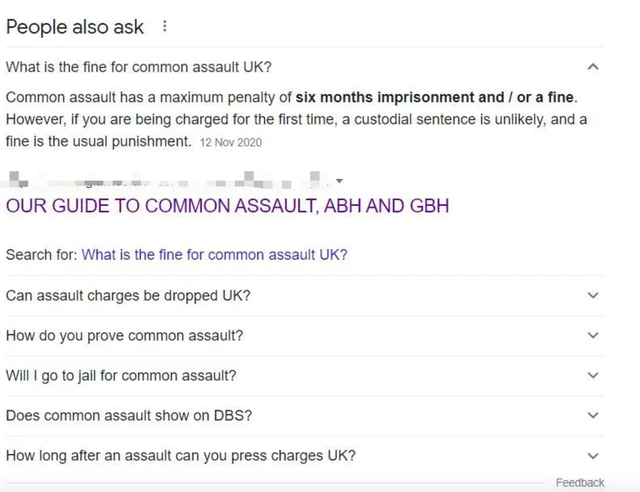Expand chevron for 'How do you prove common assault?'

(x=593, y=336)
